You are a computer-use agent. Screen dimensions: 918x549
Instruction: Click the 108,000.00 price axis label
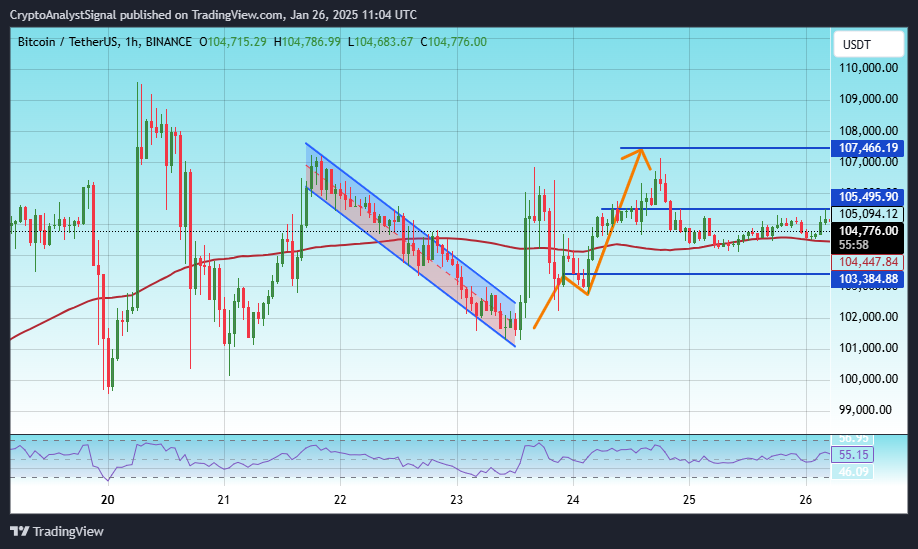click(868, 131)
